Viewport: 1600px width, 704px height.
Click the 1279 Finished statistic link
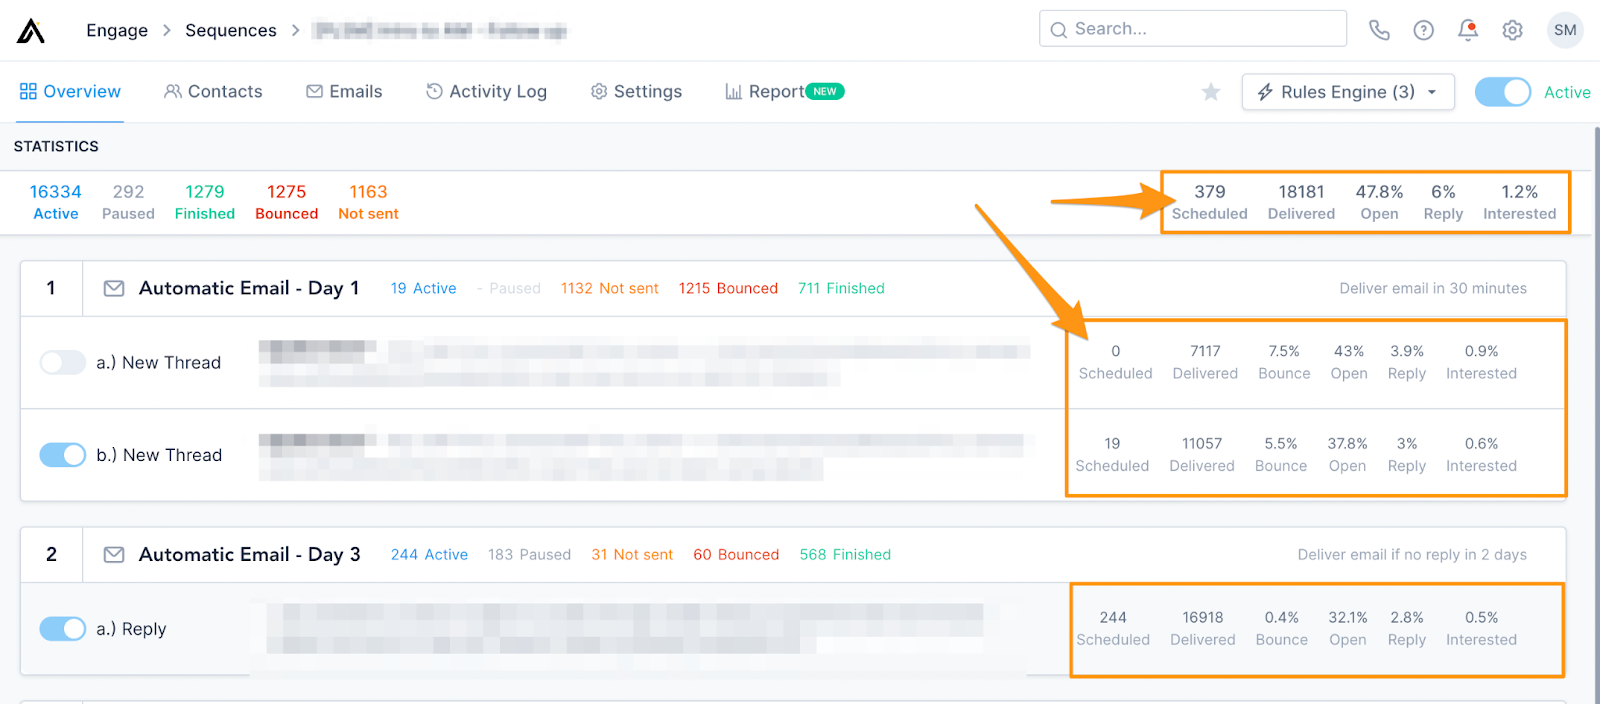(204, 200)
